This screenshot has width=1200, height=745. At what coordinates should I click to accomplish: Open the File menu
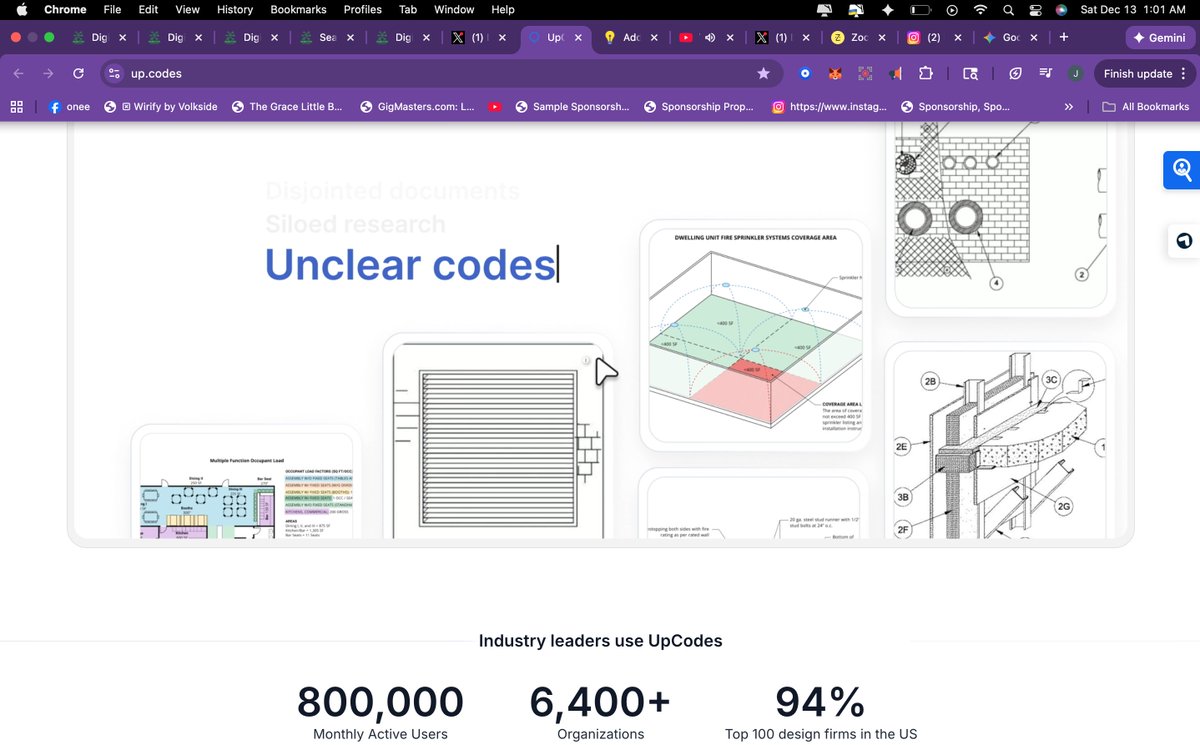click(113, 9)
